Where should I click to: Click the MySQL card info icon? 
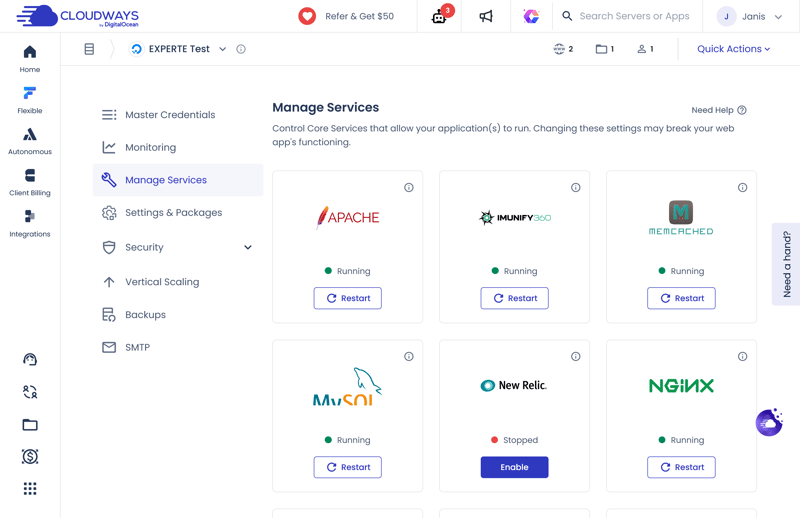pos(409,357)
